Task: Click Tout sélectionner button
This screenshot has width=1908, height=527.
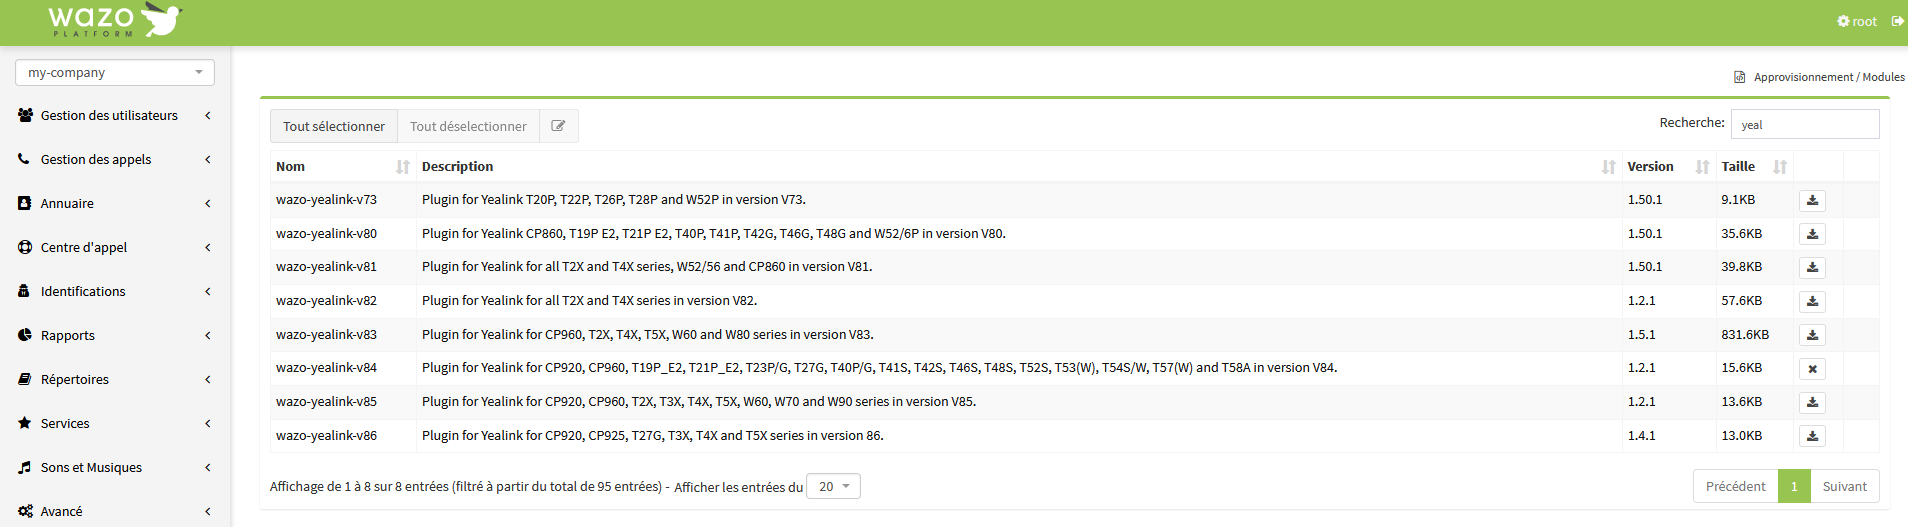Action: point(334,126)
